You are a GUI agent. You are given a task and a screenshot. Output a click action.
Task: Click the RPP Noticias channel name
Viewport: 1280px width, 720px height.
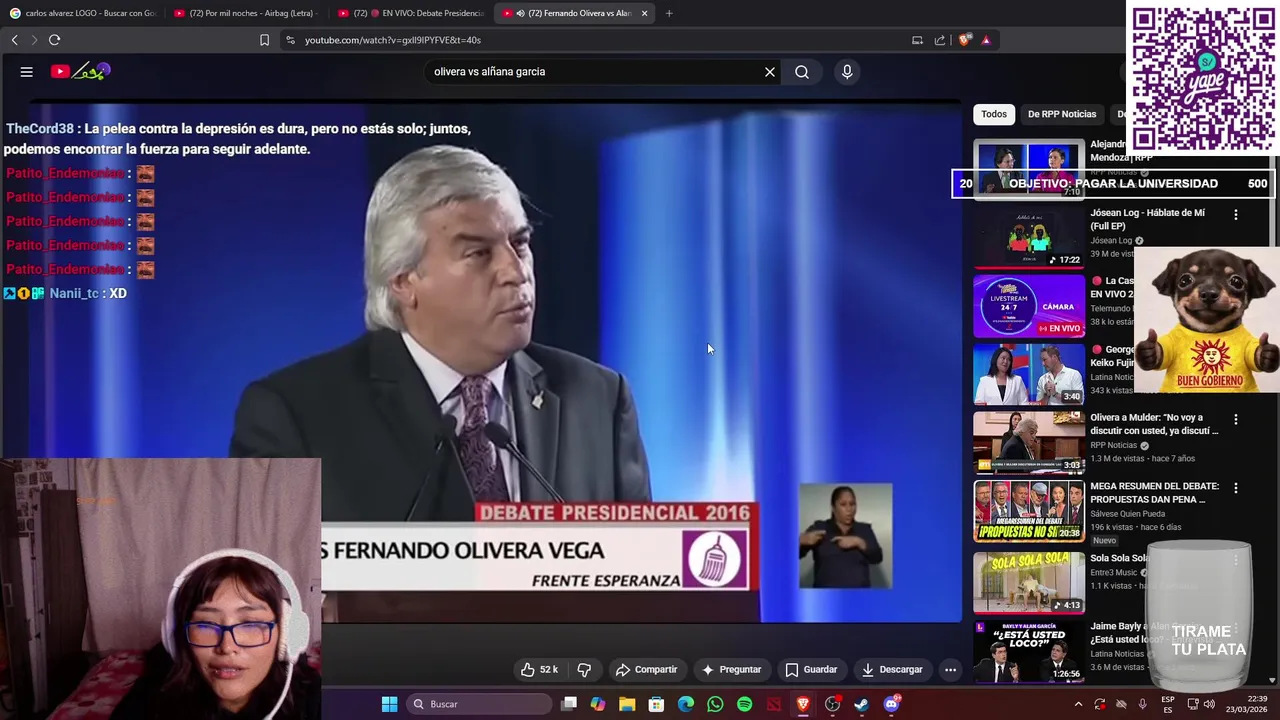coord(1113,445)
